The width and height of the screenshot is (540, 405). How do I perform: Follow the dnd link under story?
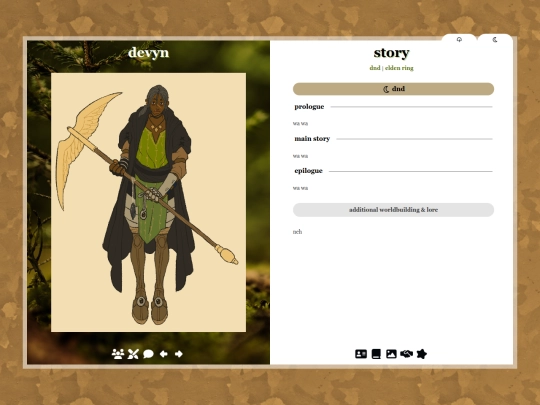[x=375, y=68]
